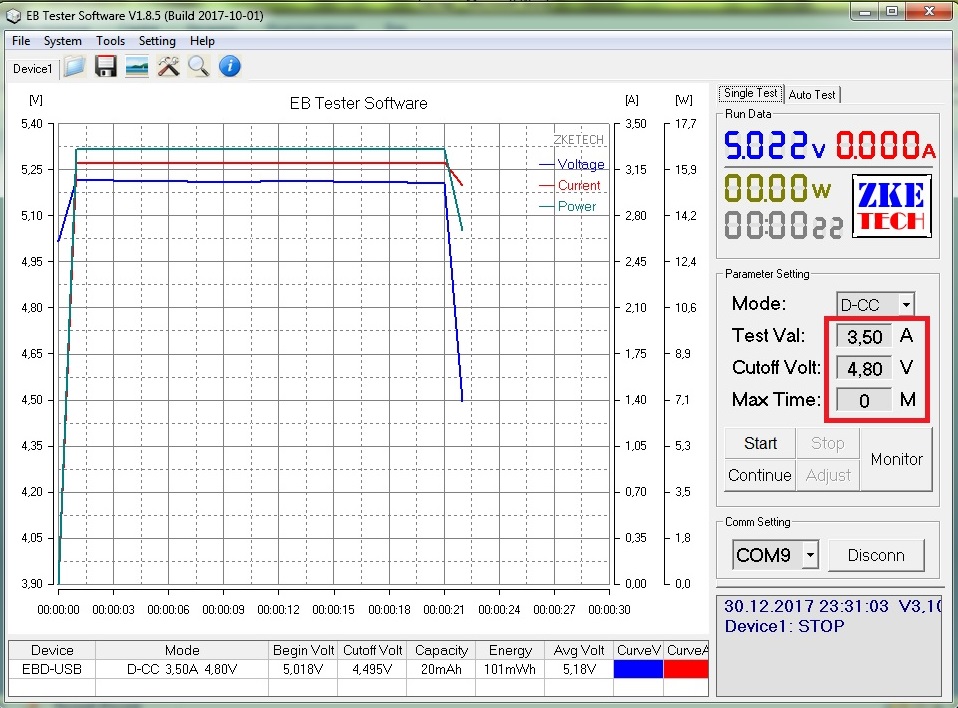Open the System menu
Viewport: 958px width, 708px height.
tap(62, 41)
